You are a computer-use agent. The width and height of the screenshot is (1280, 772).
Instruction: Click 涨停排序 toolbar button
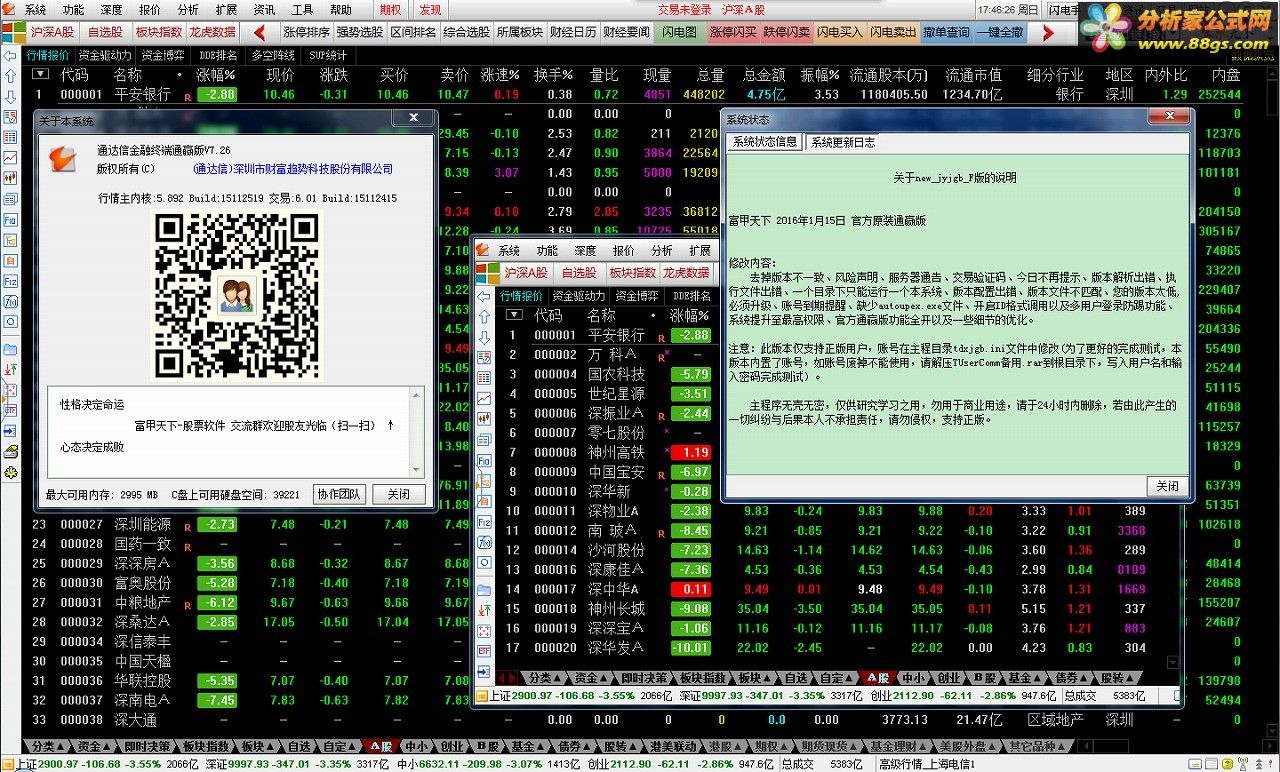point(306,32)
